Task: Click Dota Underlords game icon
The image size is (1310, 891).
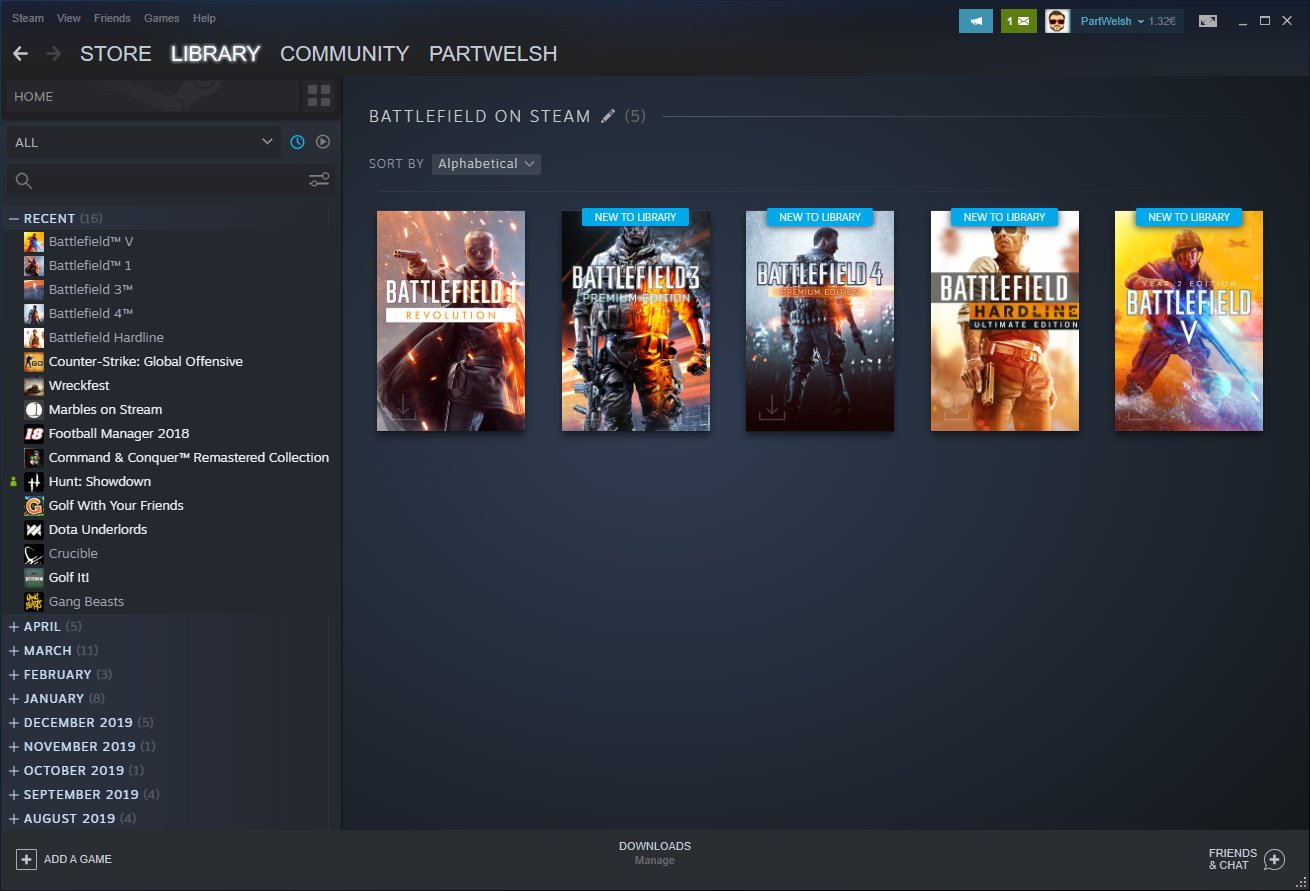Action: pyautogui.click(x=34, y=529)
